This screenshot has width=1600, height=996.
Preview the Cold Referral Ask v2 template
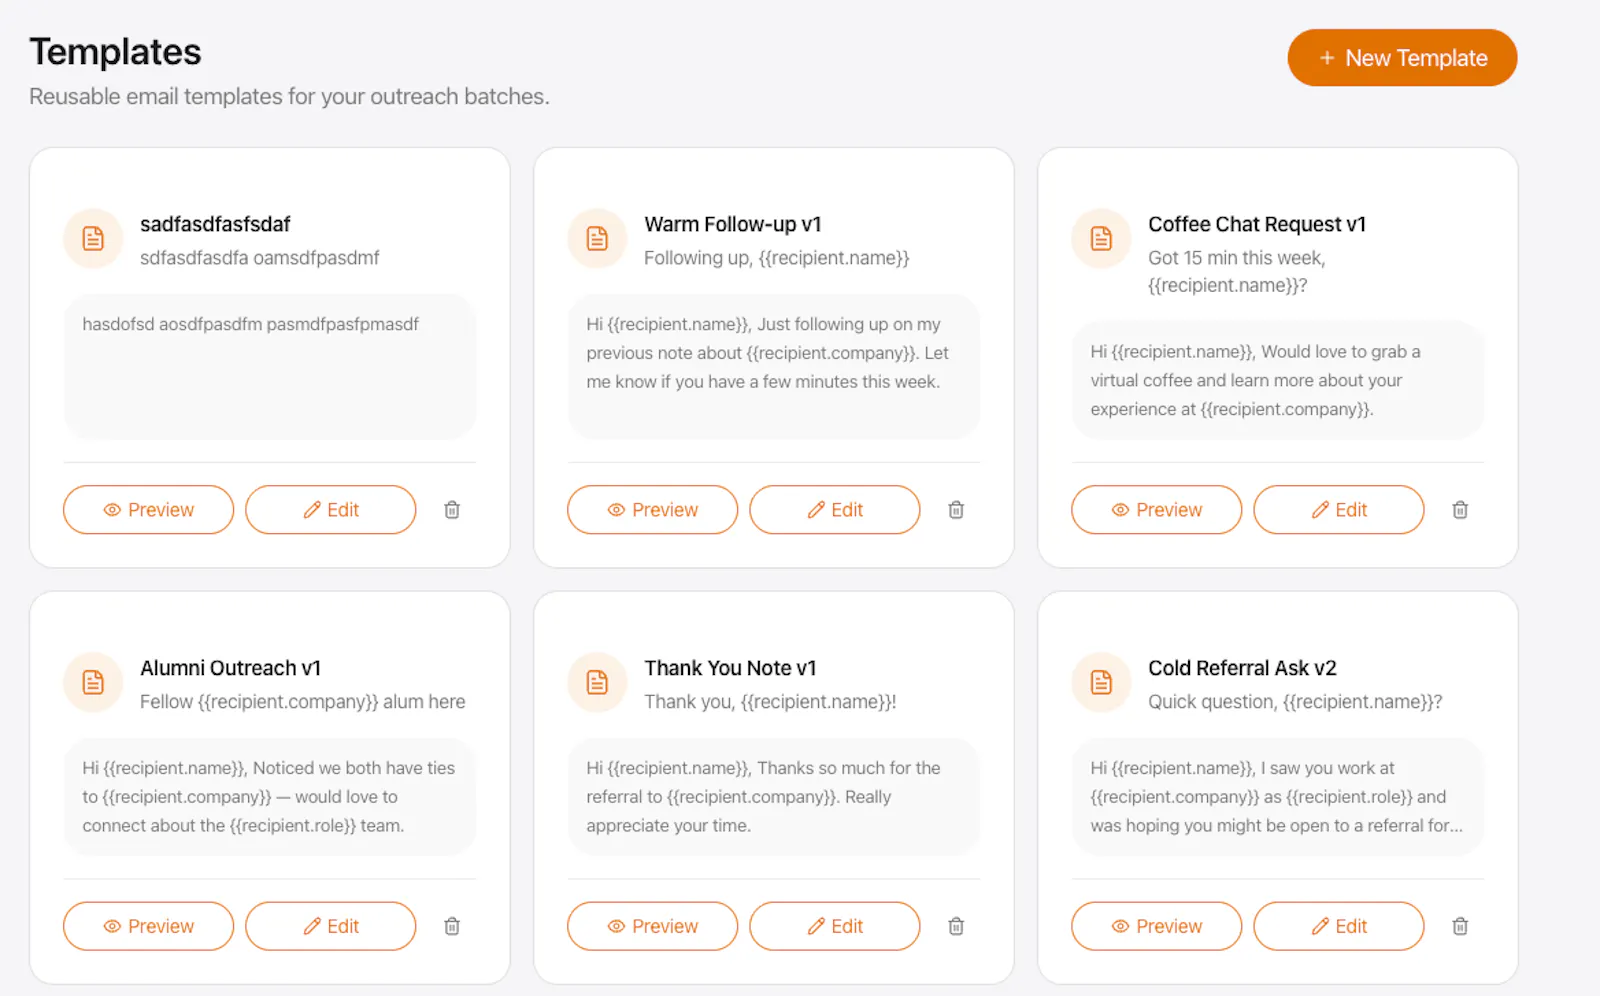pos(1156,926)
